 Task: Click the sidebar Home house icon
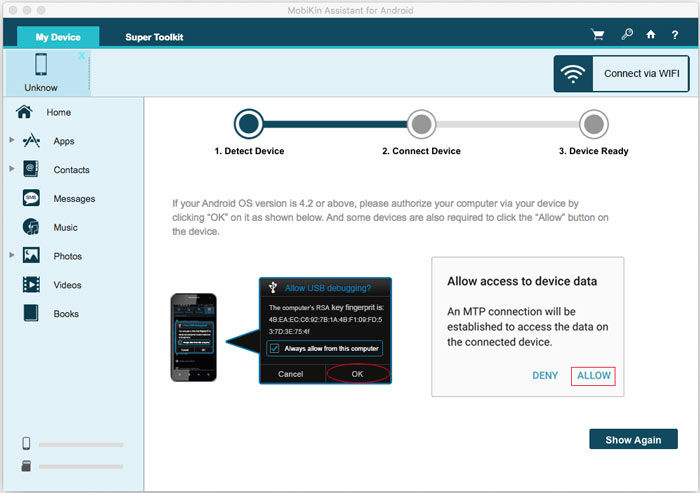[x=24, y=112]
